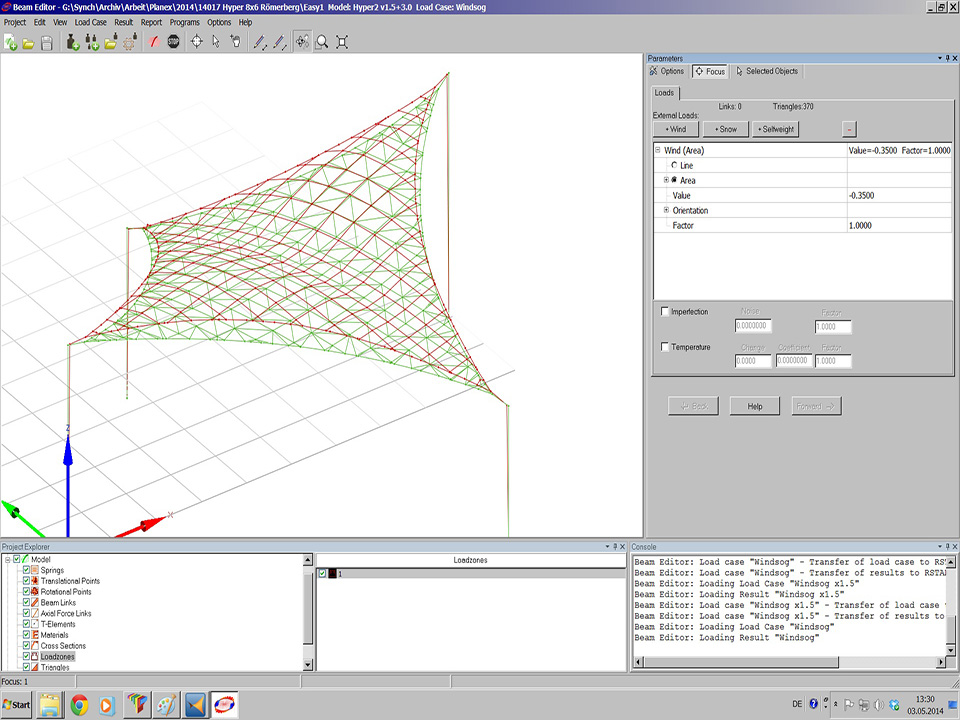This screenshot has width=960, height=720.
Task: Enable the Imperfection checkbox
Action: click(x=666, y=312)
